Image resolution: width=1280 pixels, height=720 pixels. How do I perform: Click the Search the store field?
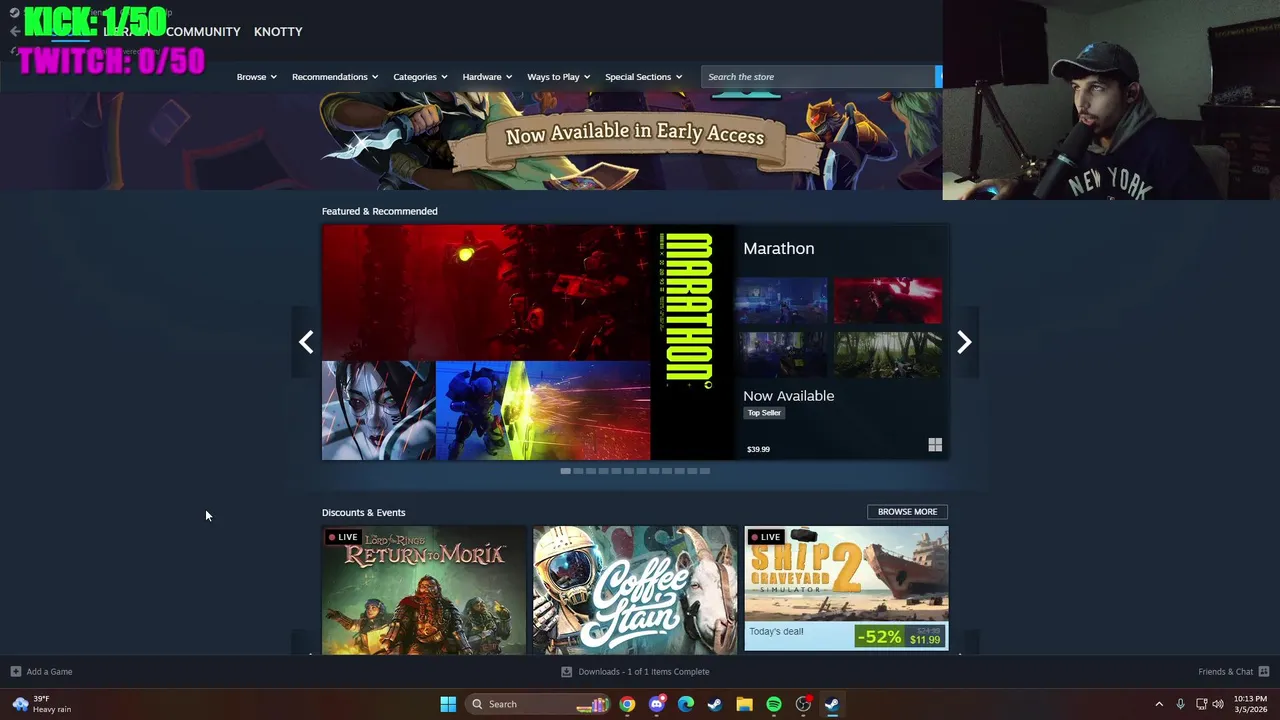(x=818, y=76)
